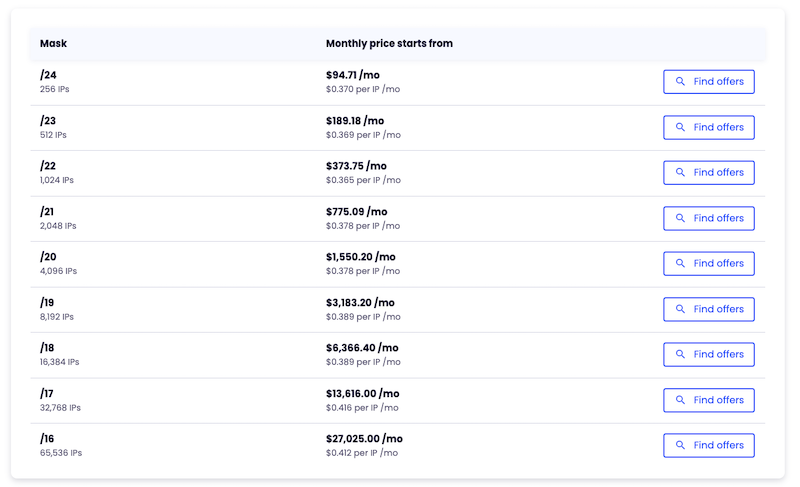
Task: Click the magnifier icon in the /22 row
Action: tap(680, 173)
